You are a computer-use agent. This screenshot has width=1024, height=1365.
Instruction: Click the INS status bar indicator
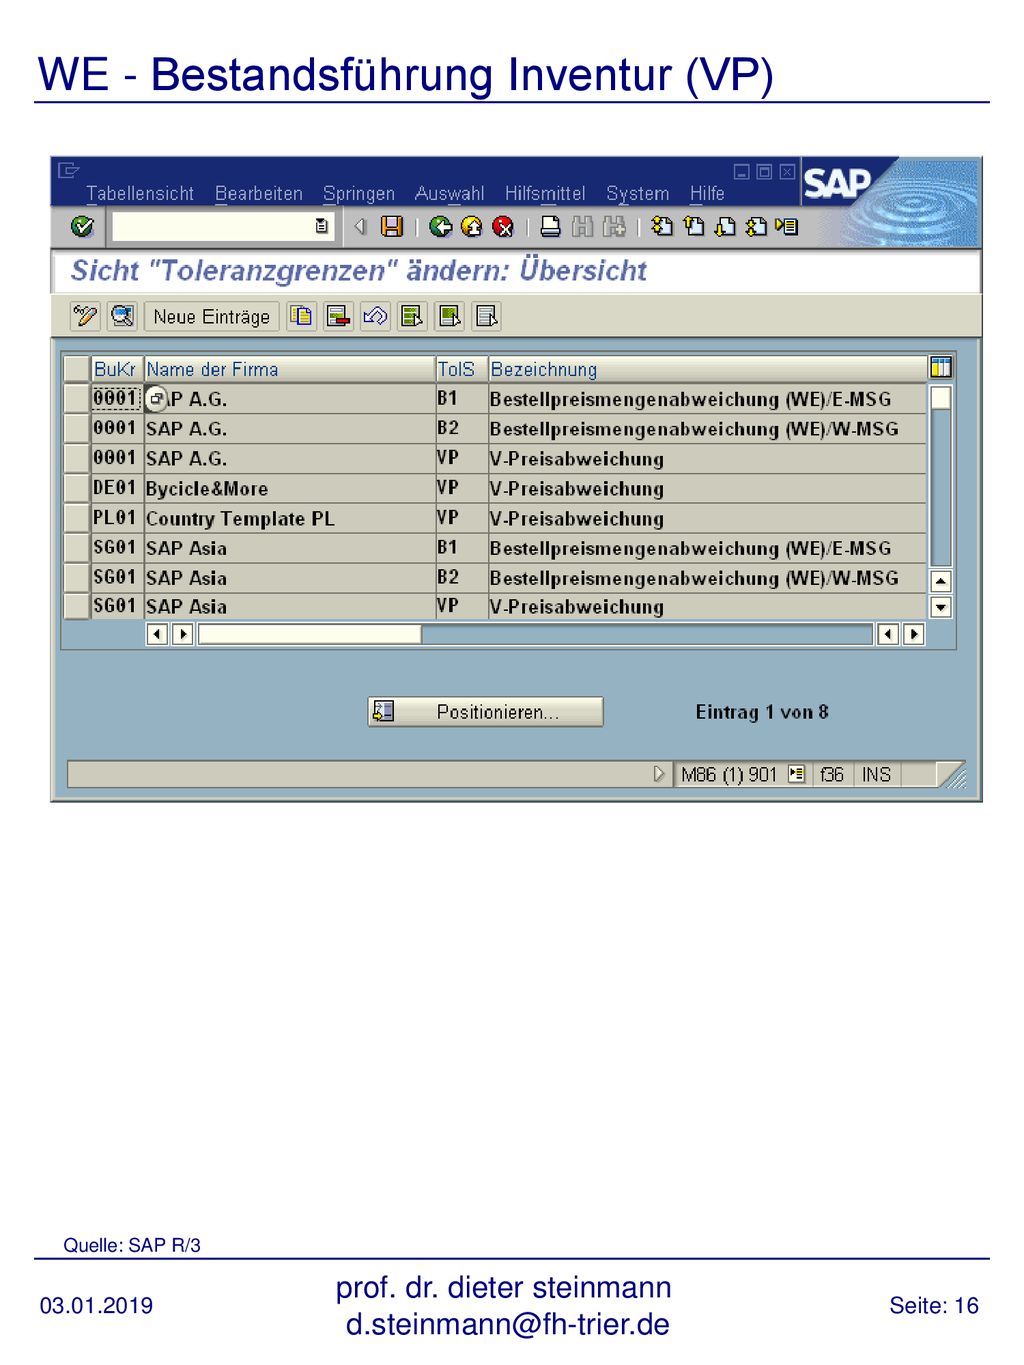click(x=876, y=774)
